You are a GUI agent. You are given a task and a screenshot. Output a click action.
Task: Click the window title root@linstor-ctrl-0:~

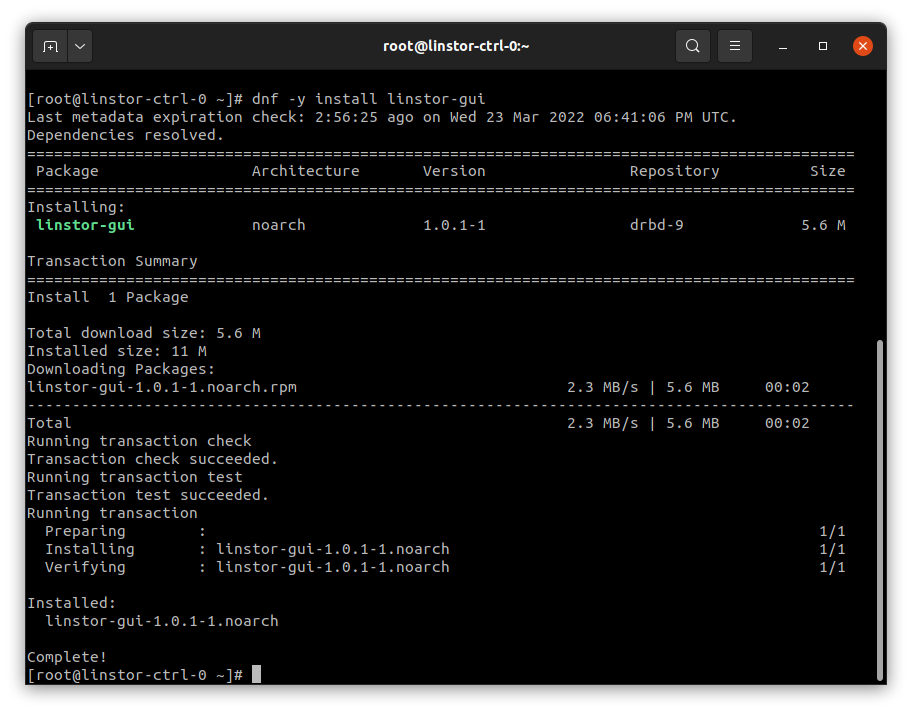point(456,46)
